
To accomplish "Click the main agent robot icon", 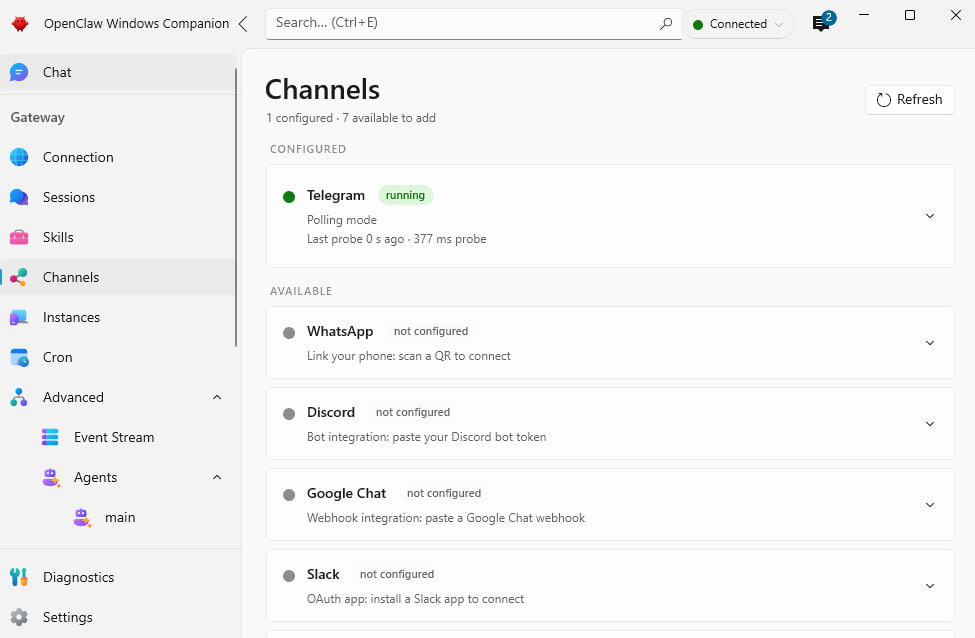I will [x=82, y=517].
